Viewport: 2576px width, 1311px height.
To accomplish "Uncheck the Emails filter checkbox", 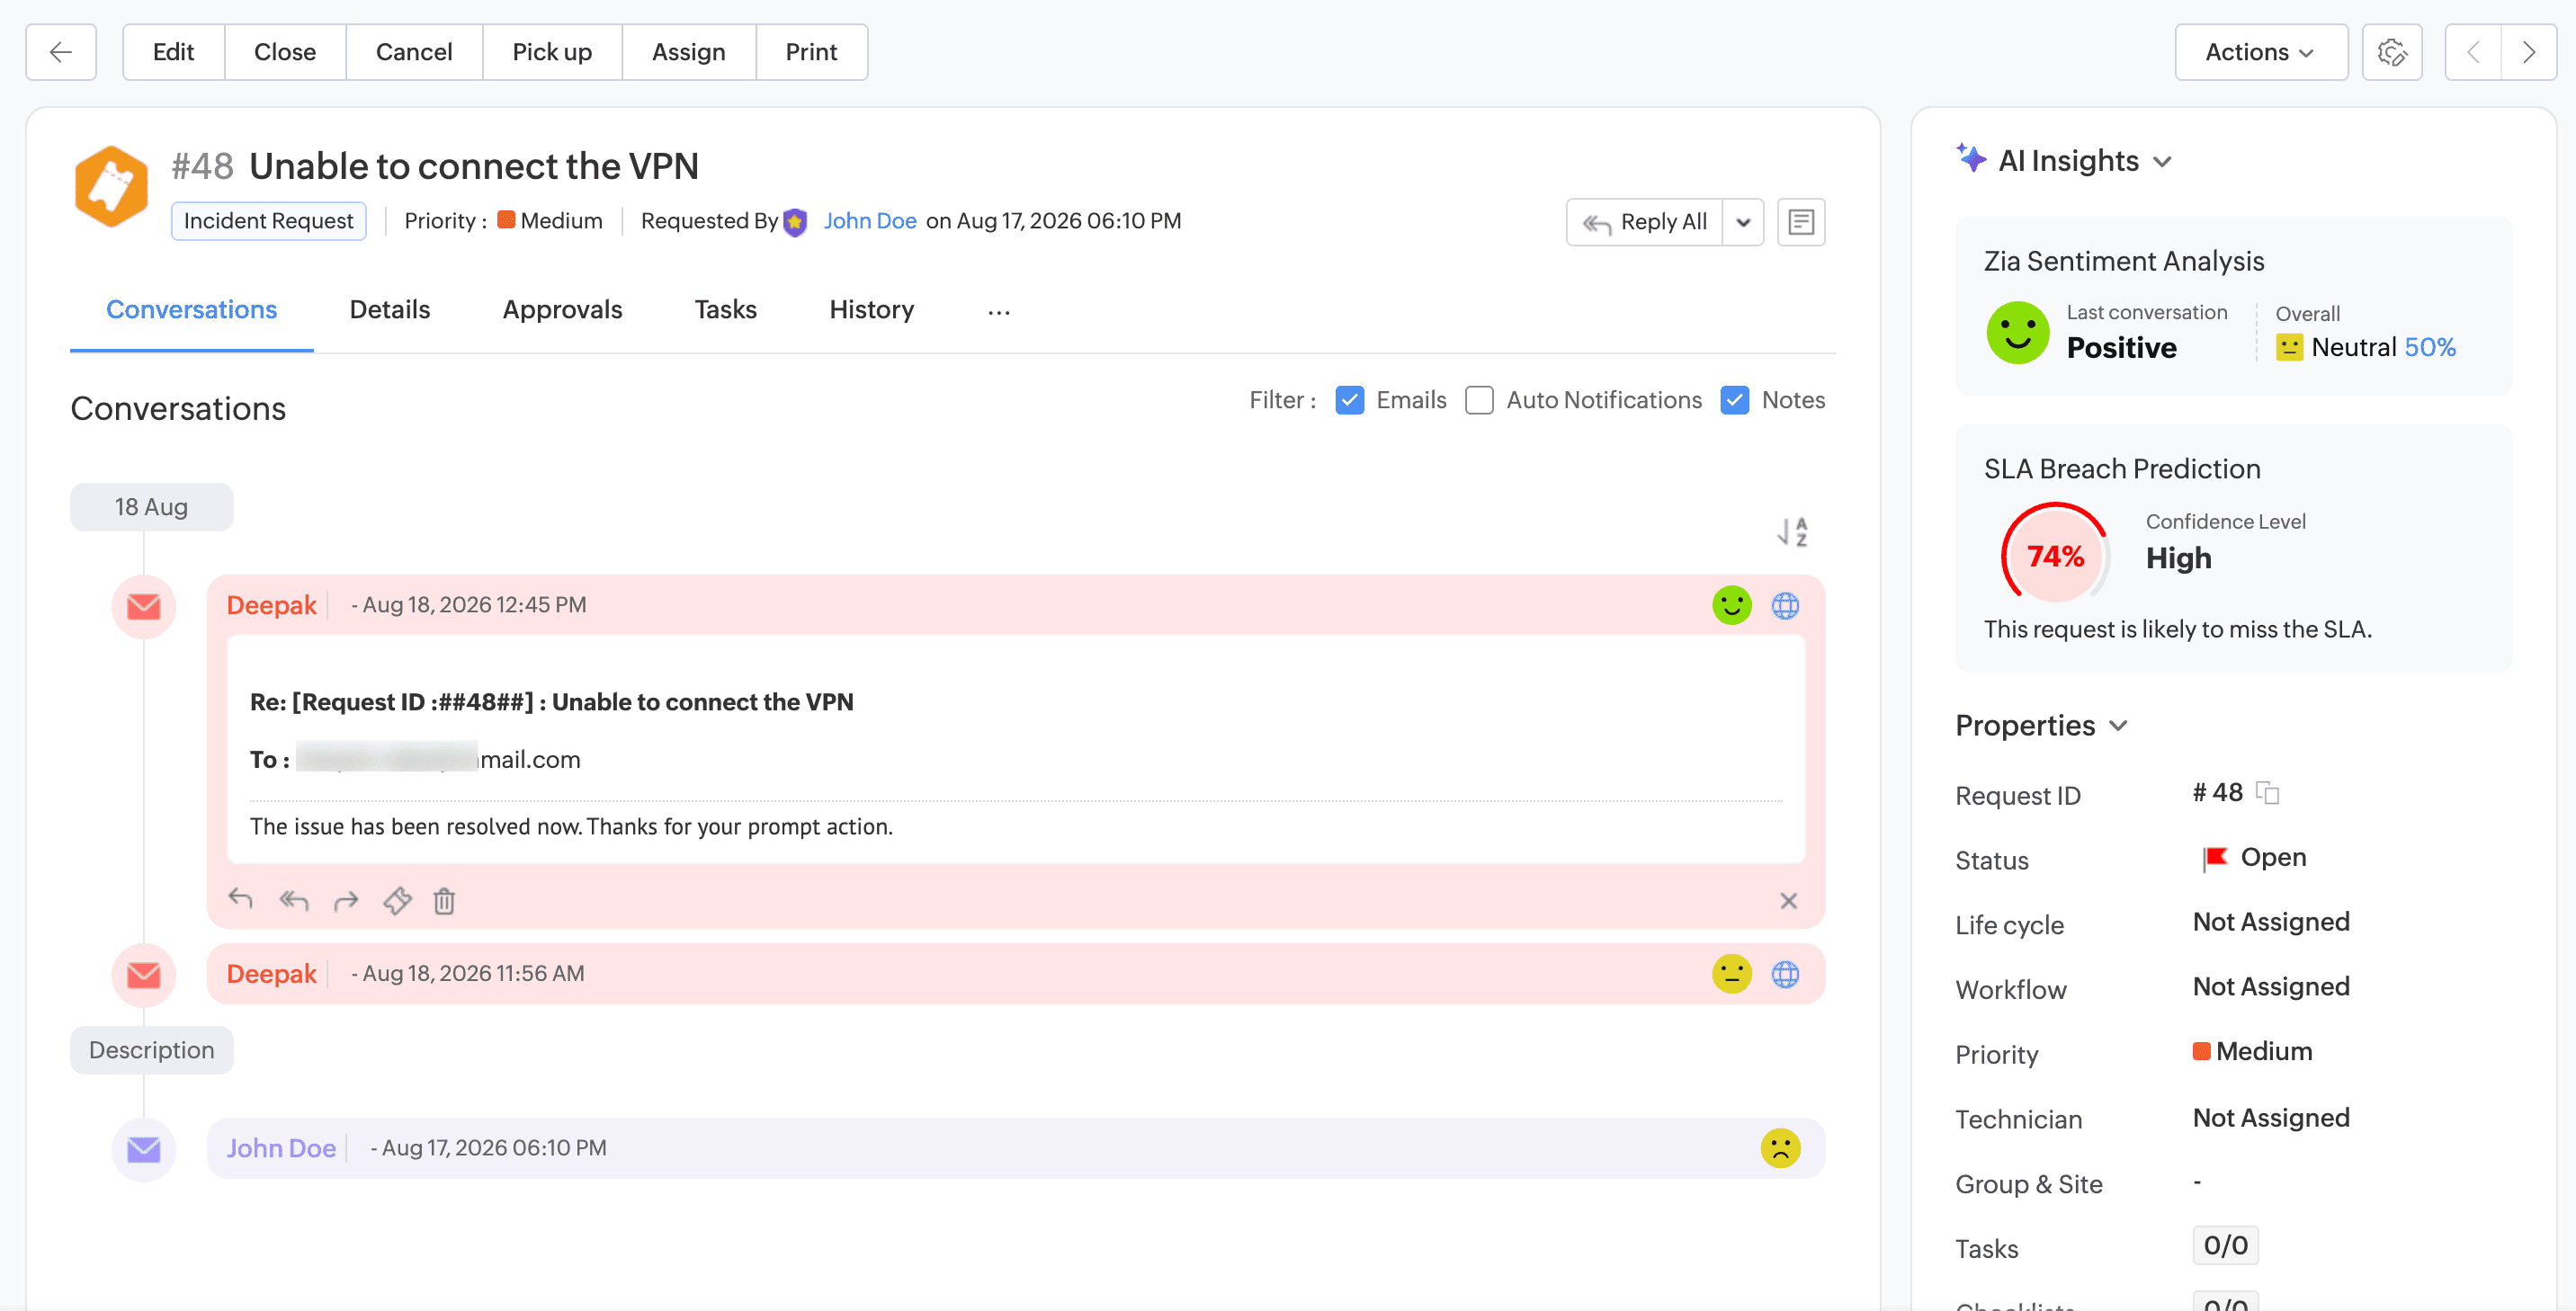I will (x=1350, y=400).
